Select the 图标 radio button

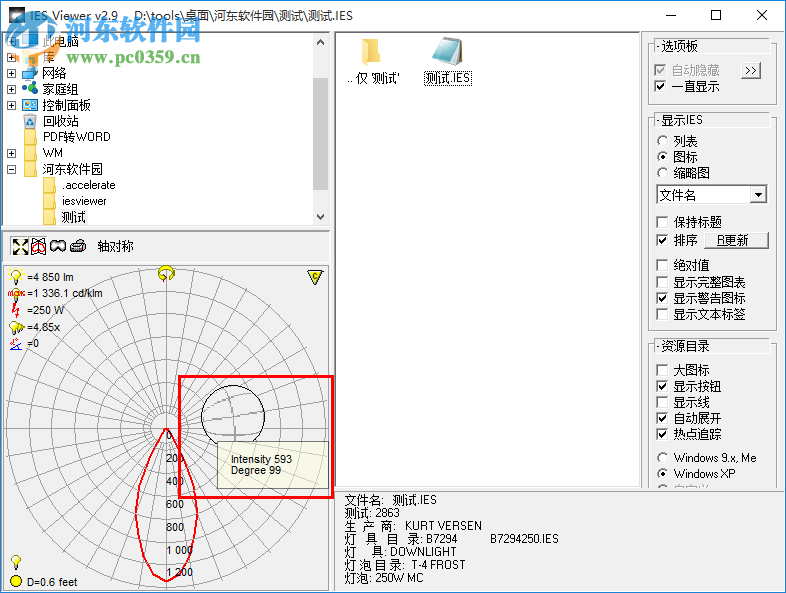pos(662,157)
